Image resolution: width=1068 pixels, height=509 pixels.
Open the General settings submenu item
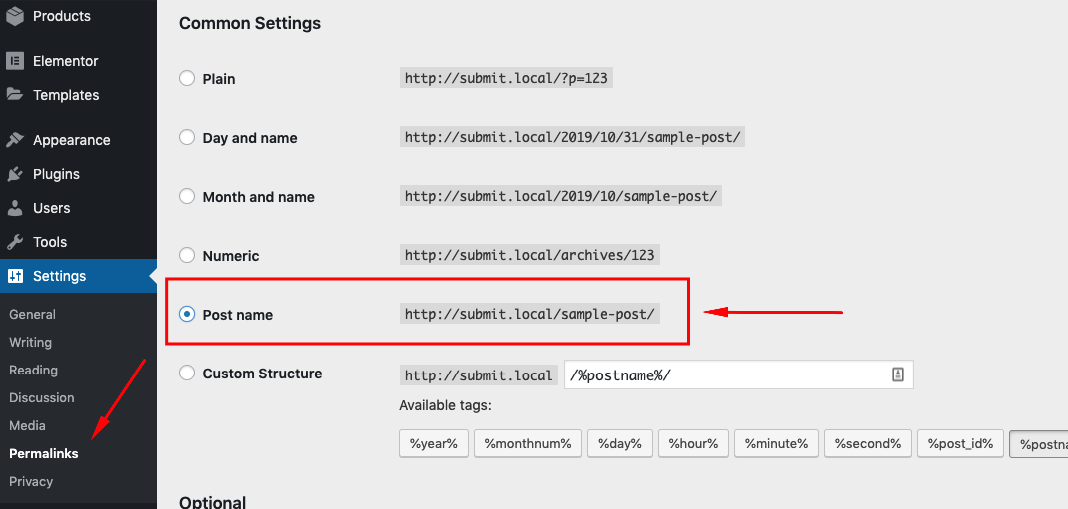(x=32, y=314)
